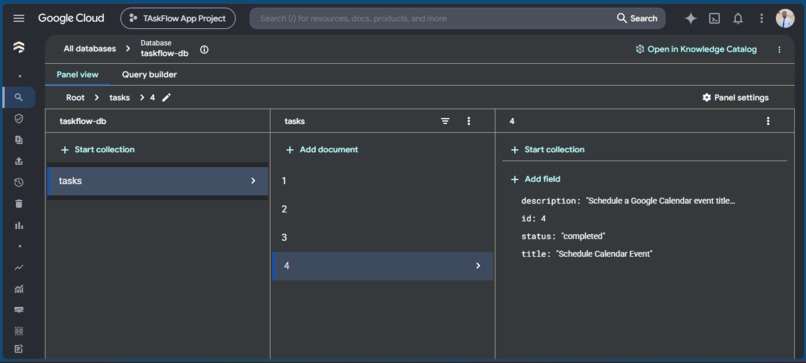The image size is (806, 363).
Task: Select document 3
Action: pyautogui.click(x=382, y=238)
